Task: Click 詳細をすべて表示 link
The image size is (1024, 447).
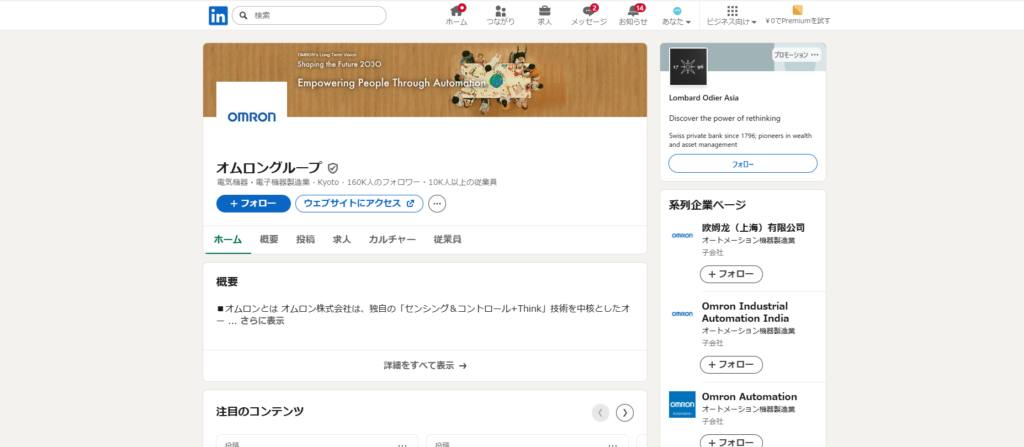Action: (425, 366)
